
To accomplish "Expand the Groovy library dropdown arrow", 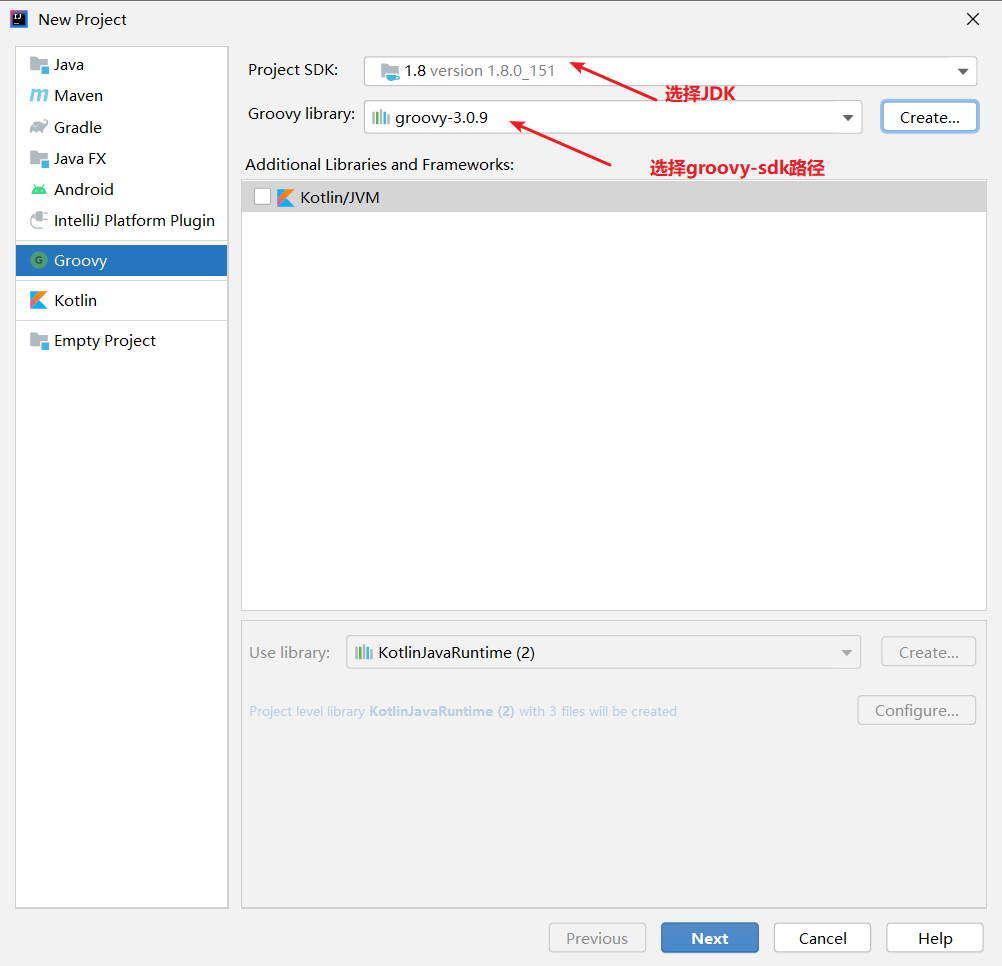I will tap(848, 118).
